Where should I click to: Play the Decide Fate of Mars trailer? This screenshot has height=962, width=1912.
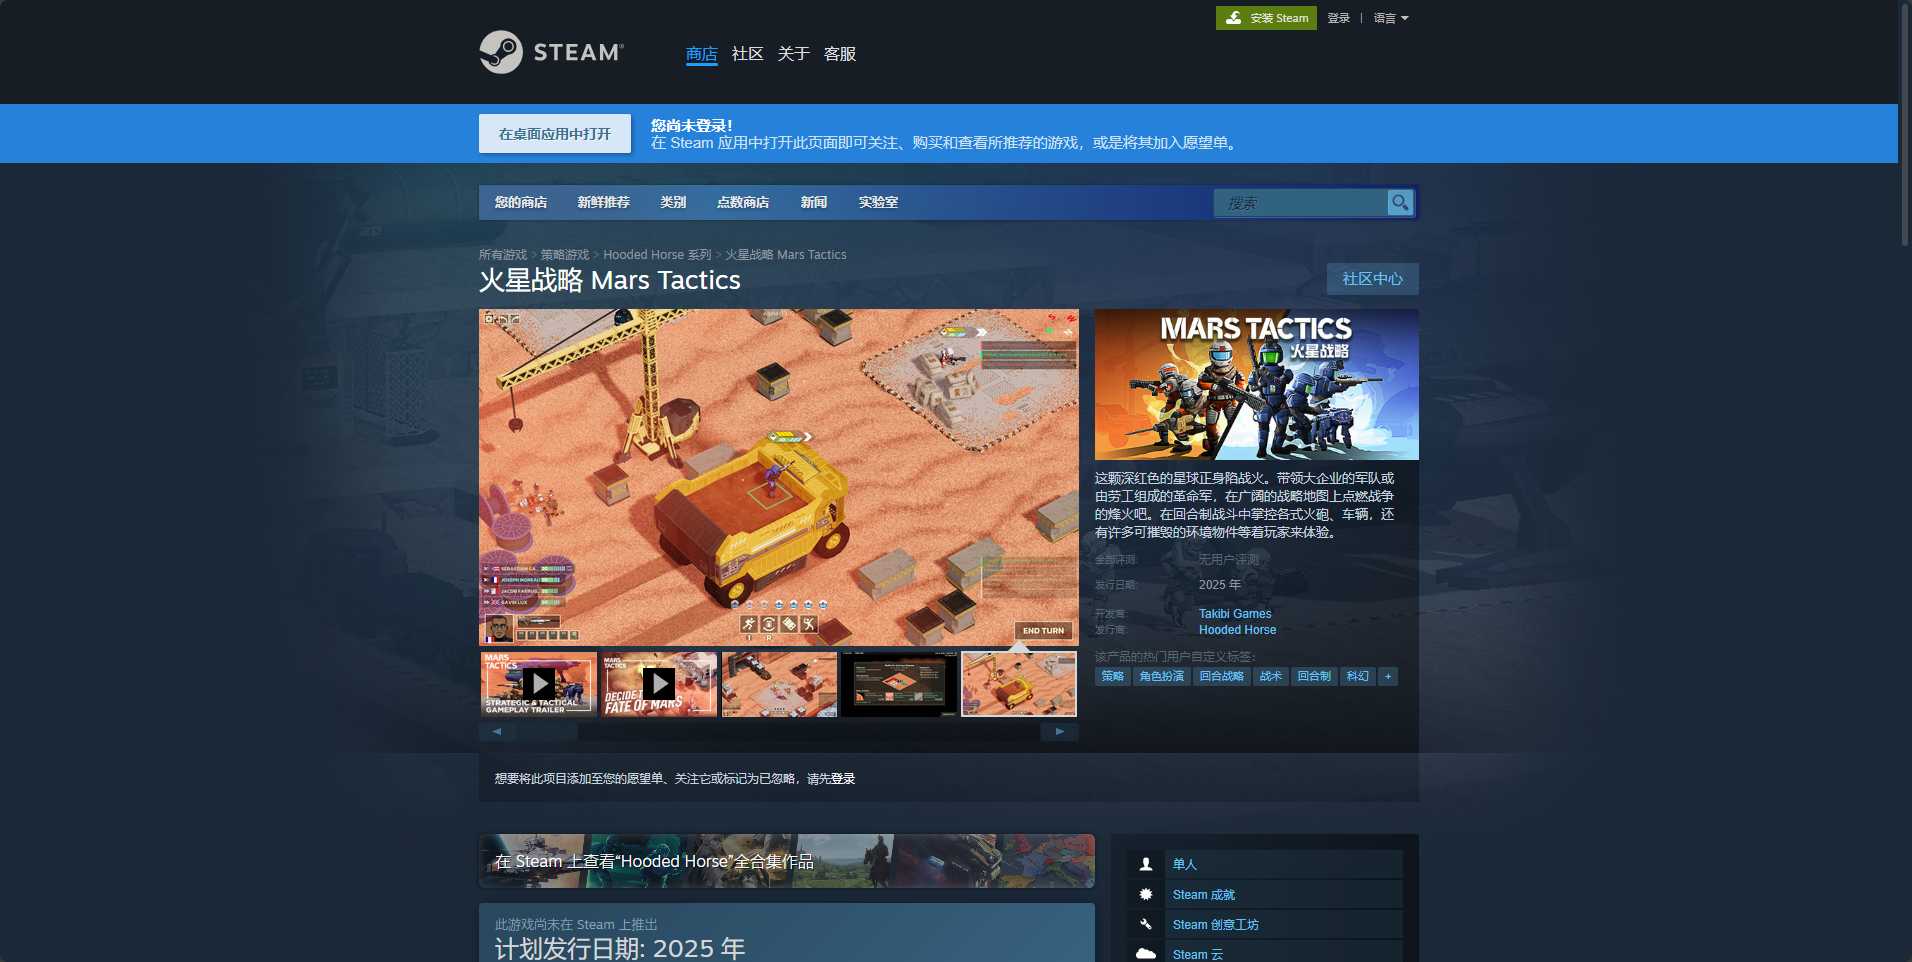[659, 684]
